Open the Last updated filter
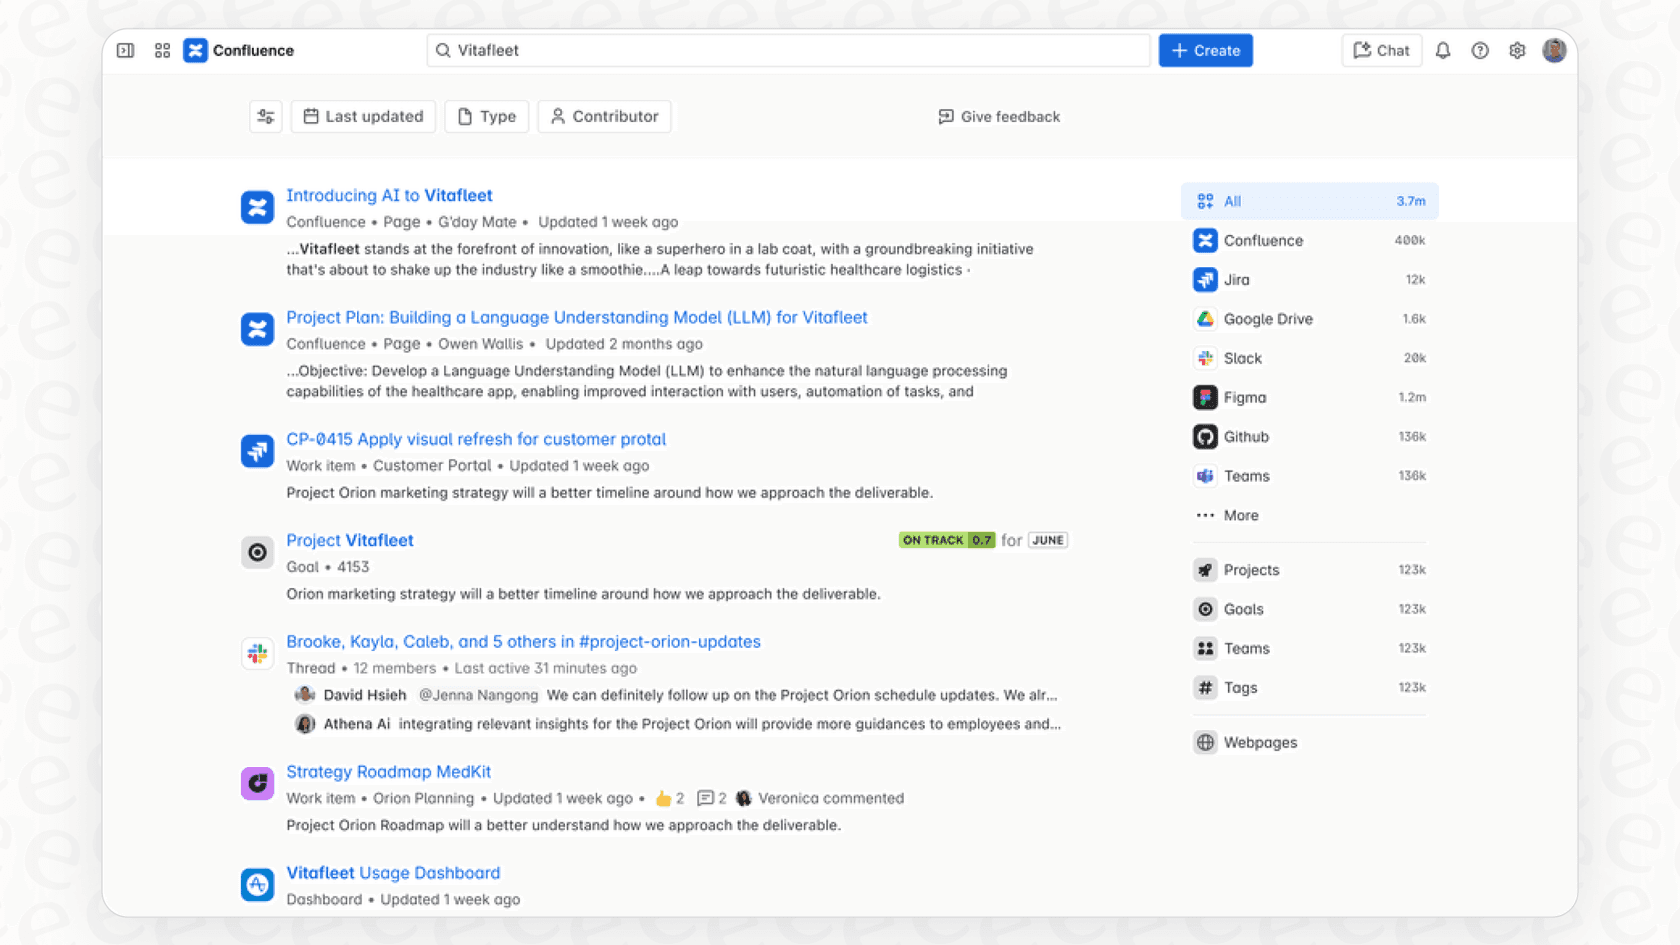Viewport: 1680px width, 945px height. click(362, 116)
